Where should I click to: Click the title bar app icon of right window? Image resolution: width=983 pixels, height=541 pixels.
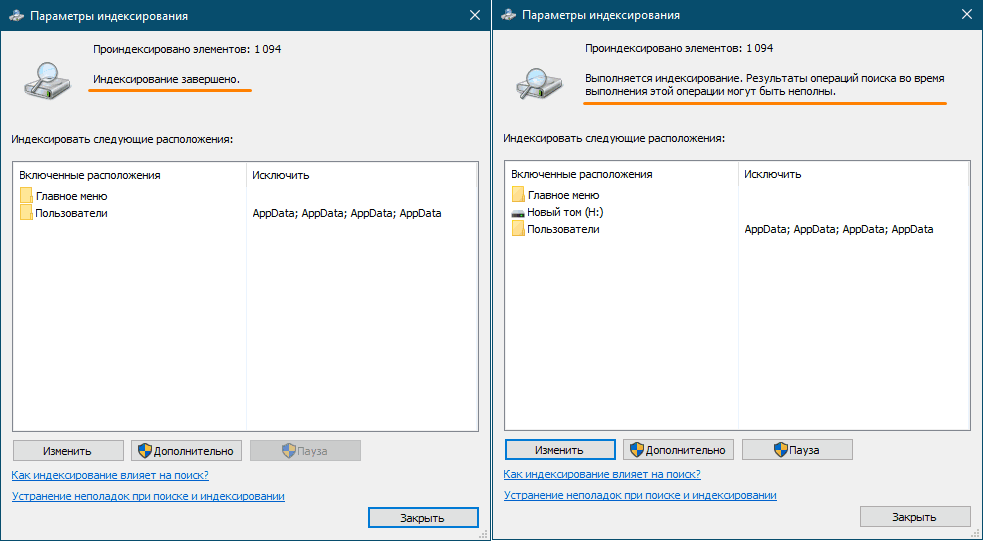[508, 15]
